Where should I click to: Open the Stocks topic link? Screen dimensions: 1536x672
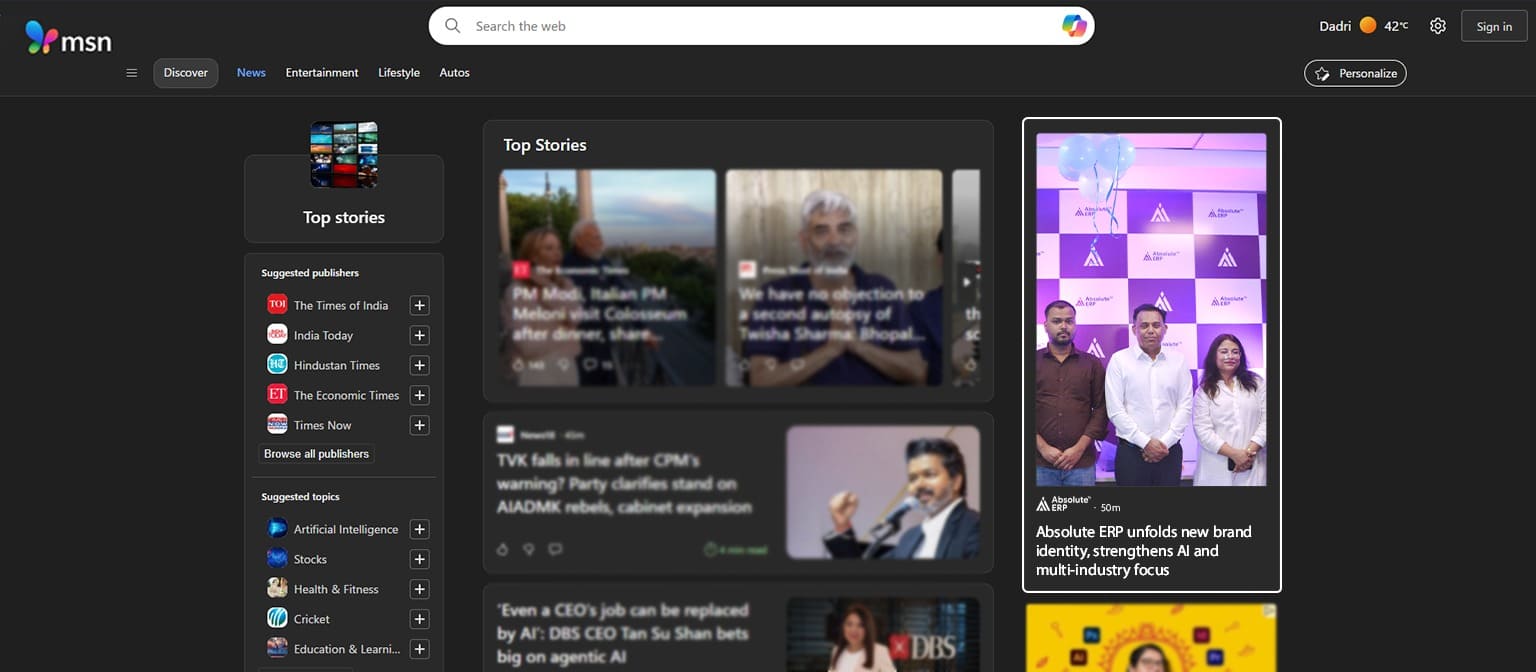[x=310, y=559]
